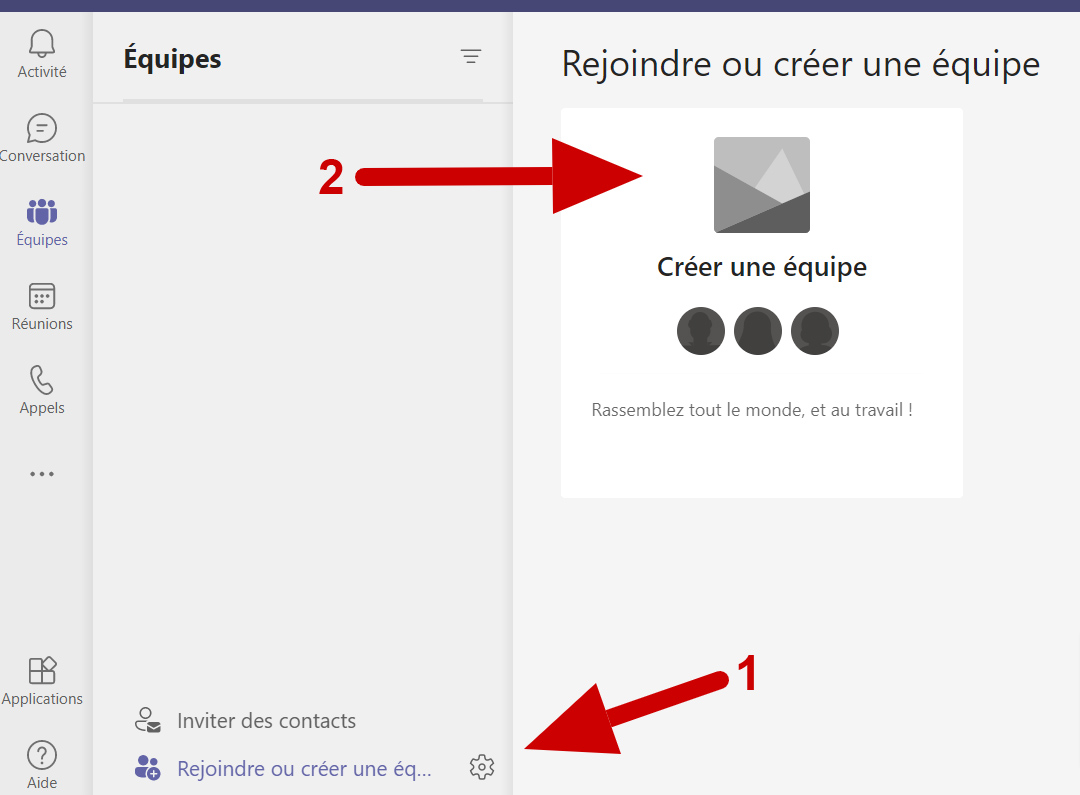Click a member avatar on the team card
The image size is (1080, 795).
(x=757, y=331)
